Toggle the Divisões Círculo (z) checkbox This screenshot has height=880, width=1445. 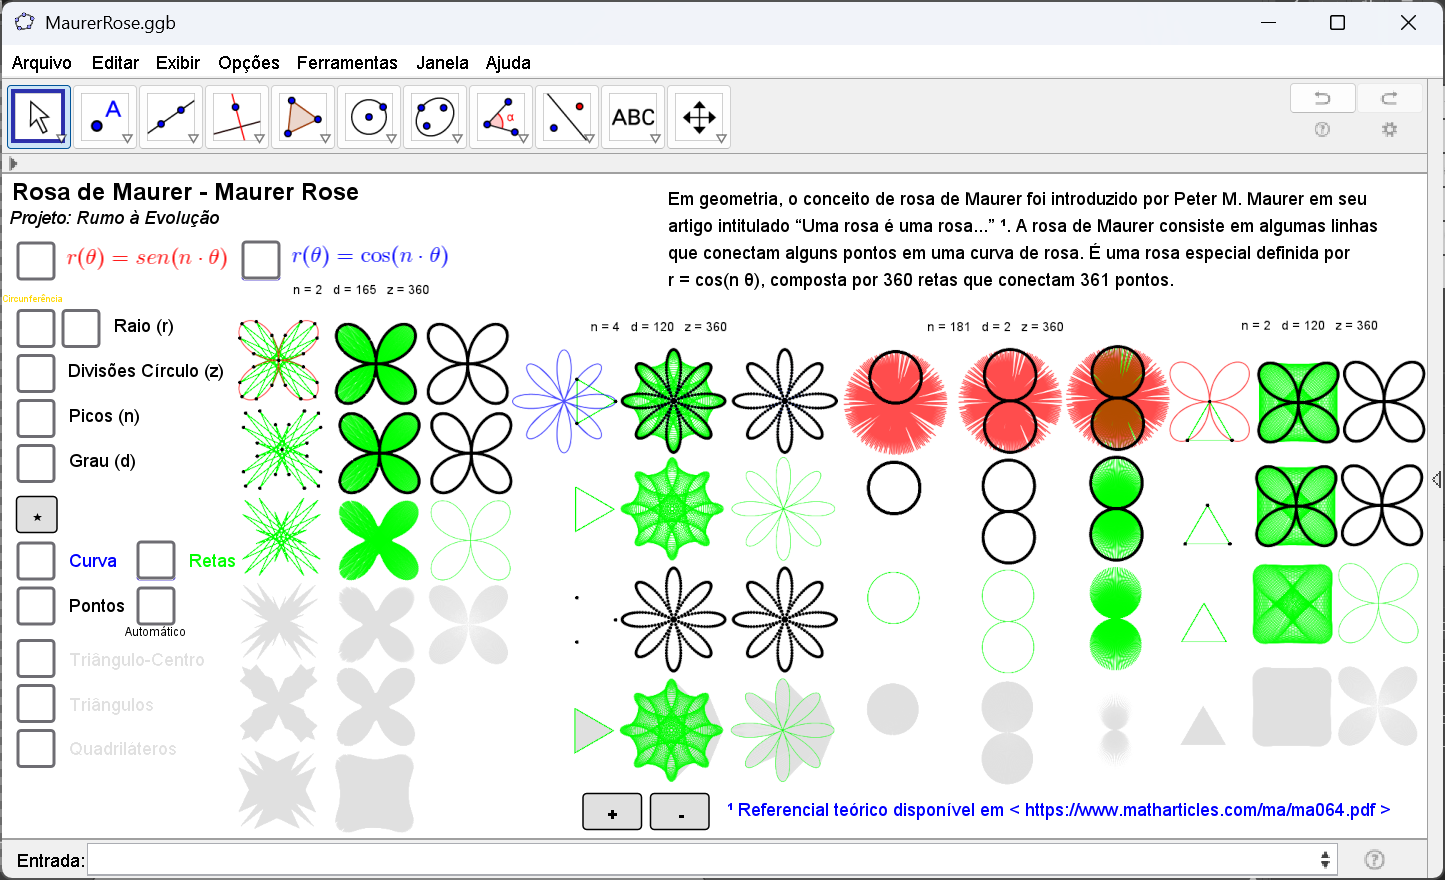(36, 372)
